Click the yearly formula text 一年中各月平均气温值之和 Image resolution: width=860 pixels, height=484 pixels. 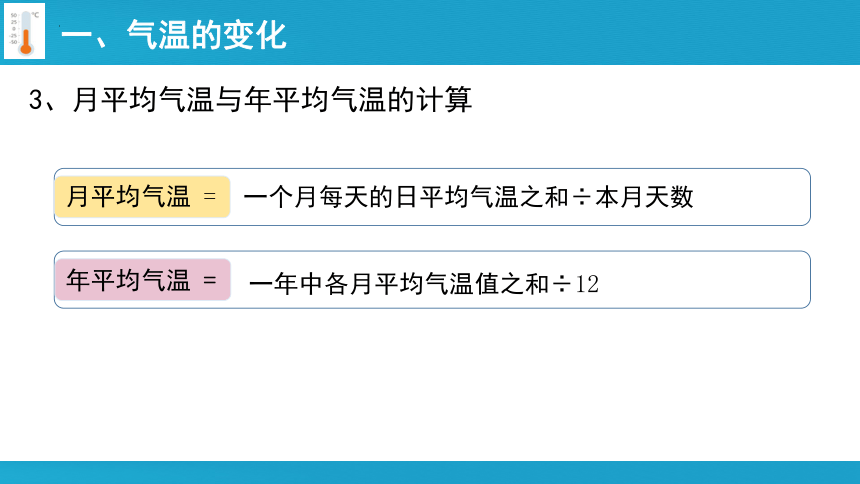pos(399,284)
